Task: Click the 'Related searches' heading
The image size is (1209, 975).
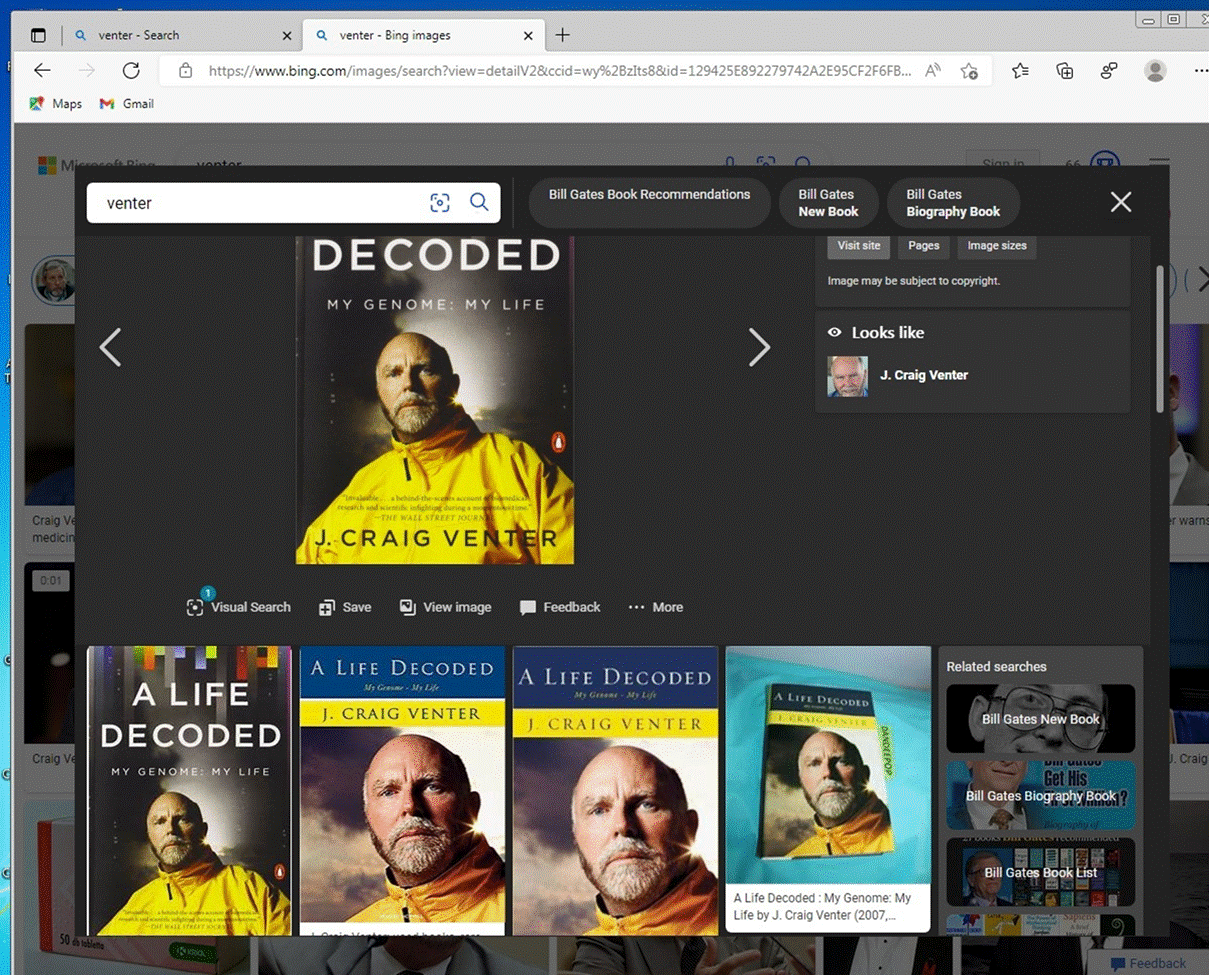Action: coord(996,666)
